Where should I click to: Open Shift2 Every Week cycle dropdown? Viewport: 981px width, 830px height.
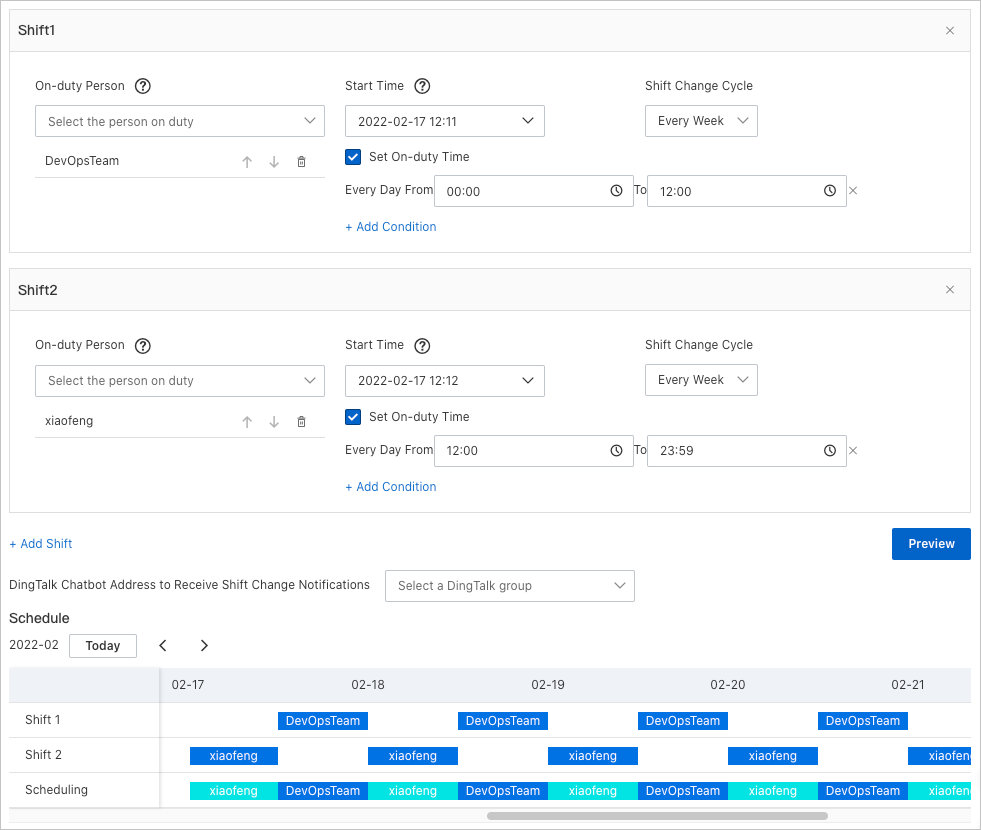[x=701, y=380]
